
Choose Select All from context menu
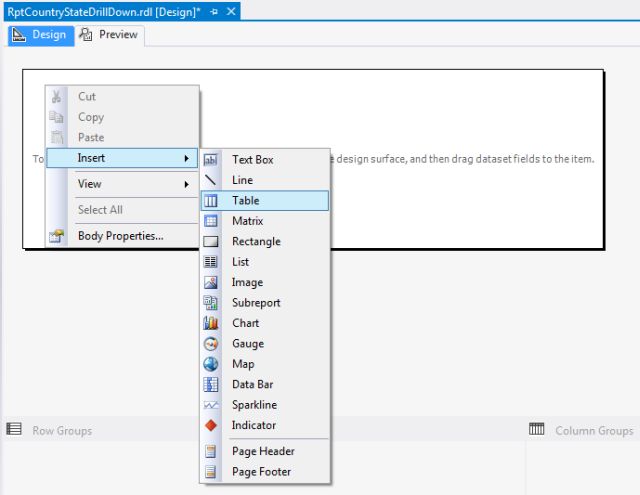(x=122, y=210)
